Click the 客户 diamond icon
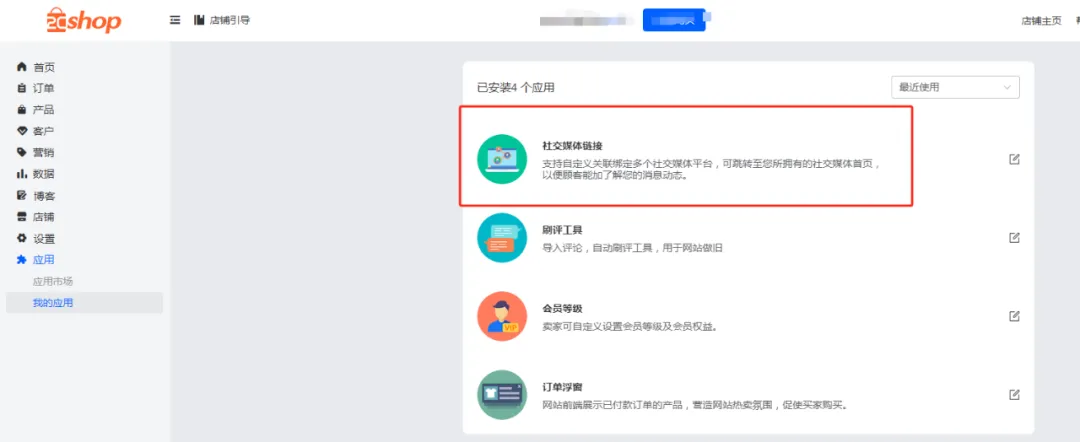The height and width of the screenshot is (442, 1080). (x=22, y=131)
